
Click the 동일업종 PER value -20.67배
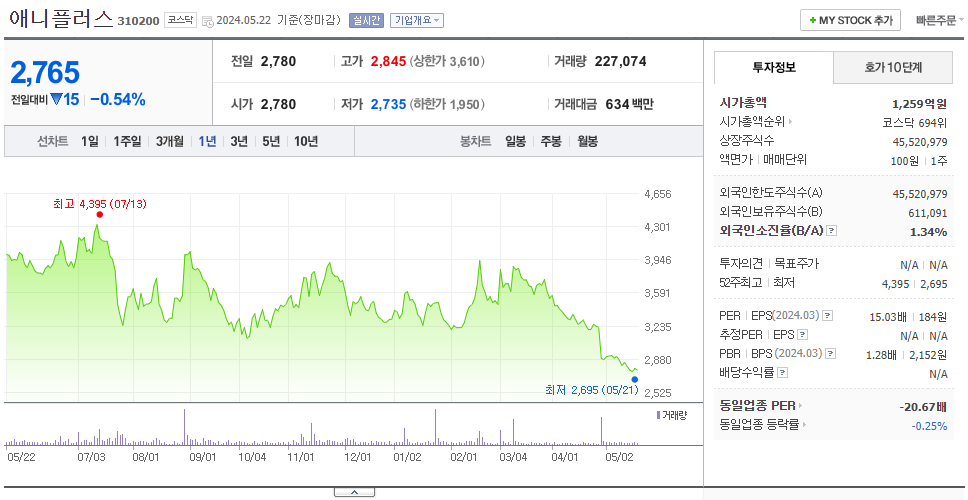(923, 407)
